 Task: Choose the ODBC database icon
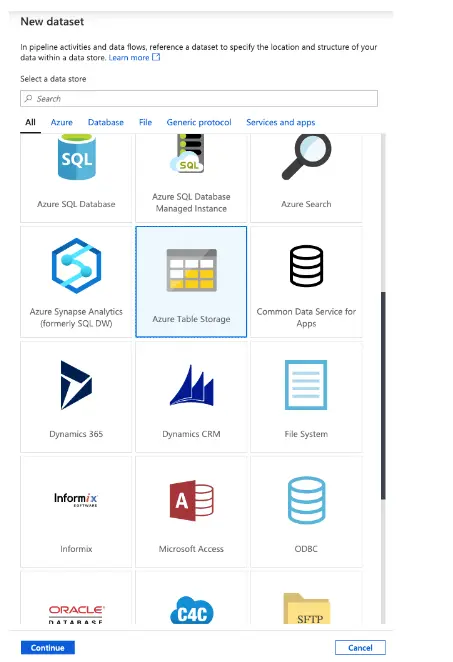tap(307, 500)
